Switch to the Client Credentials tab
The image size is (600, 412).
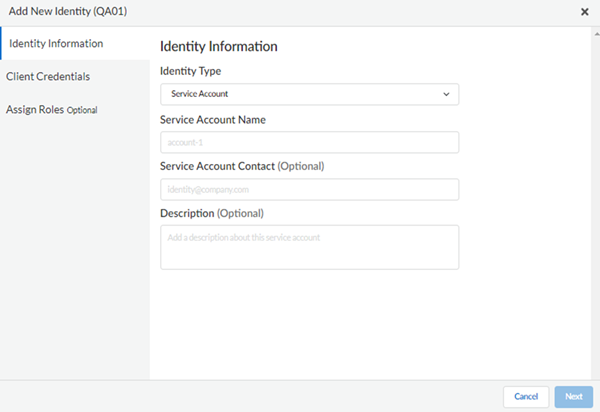(x=48, y=76)
